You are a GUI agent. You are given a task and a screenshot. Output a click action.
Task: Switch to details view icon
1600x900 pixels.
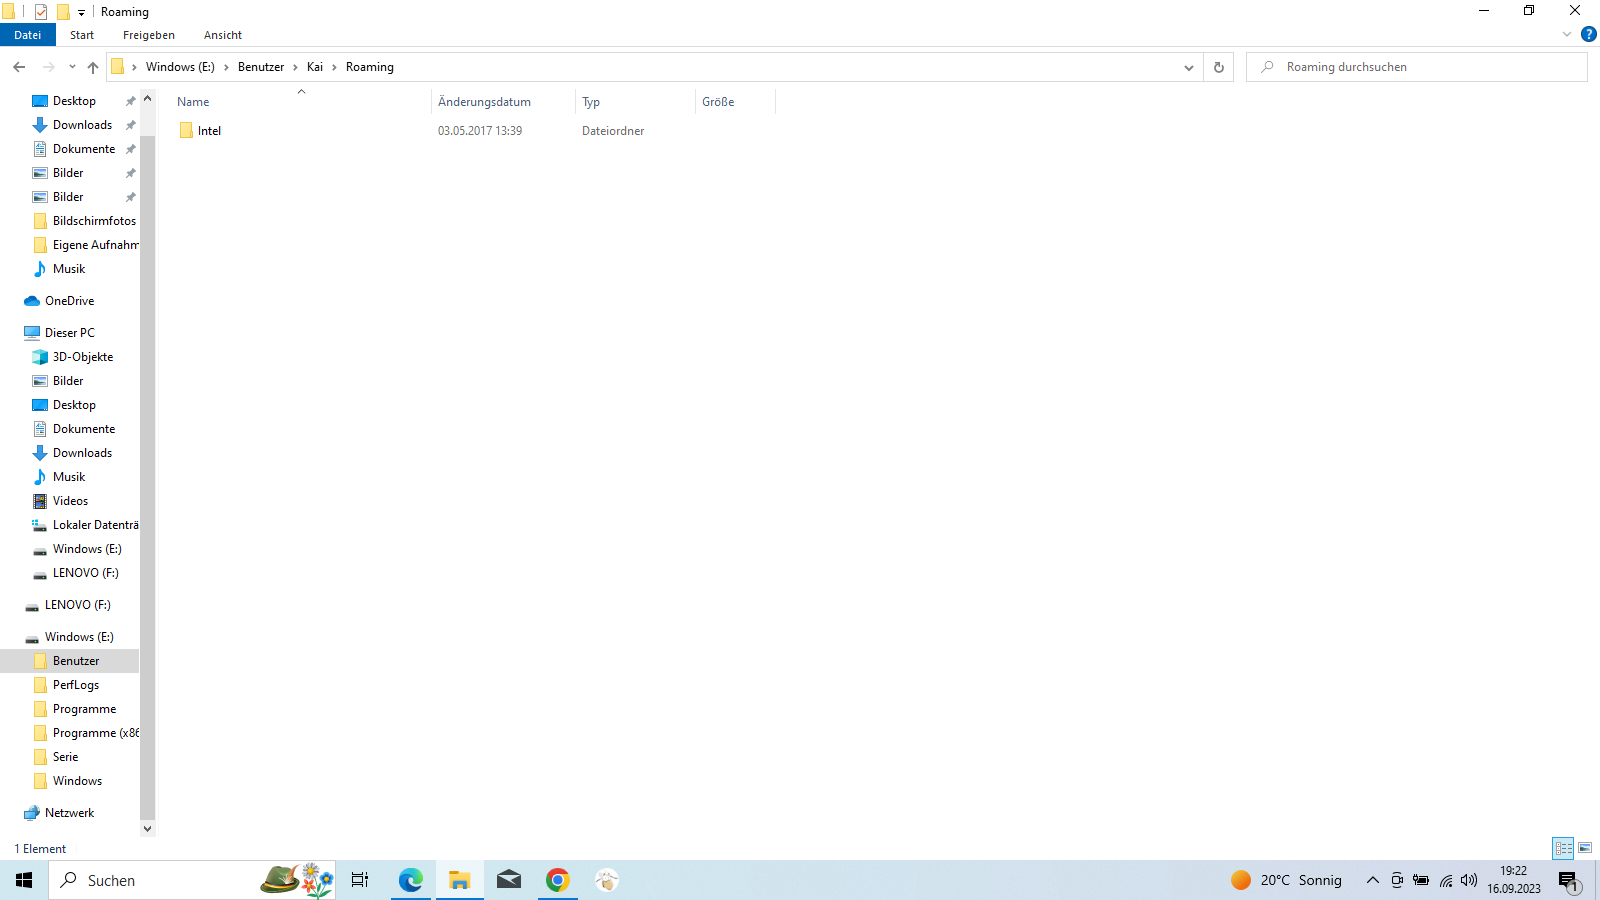[1563, 848]
